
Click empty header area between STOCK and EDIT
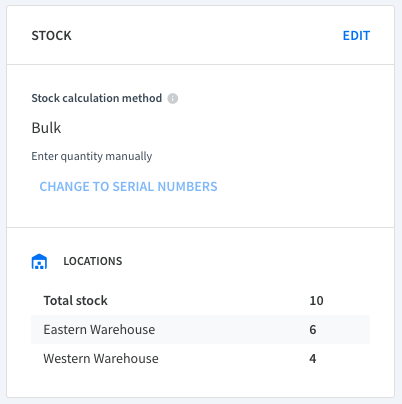207,36
